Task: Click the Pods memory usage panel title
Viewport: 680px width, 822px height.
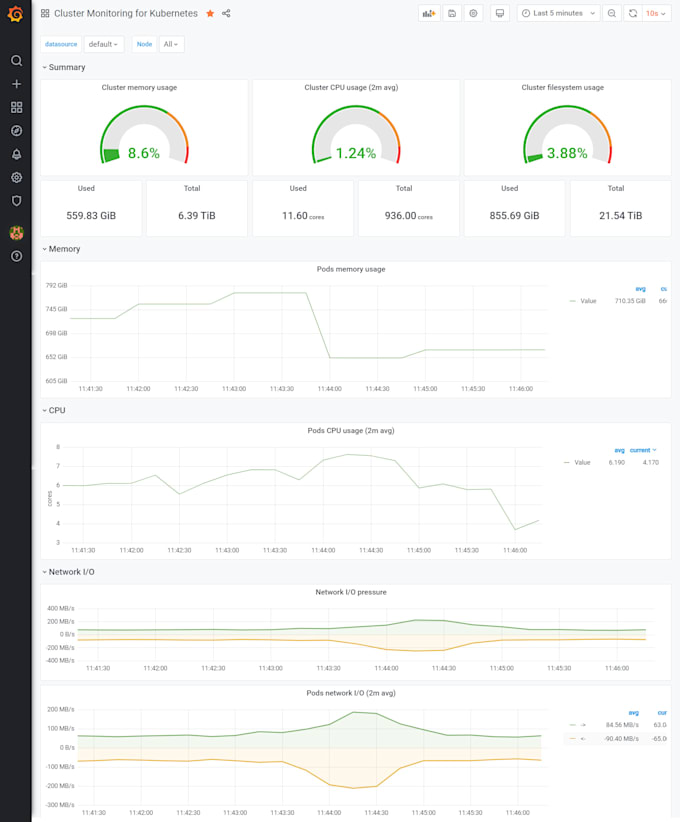Action: (350, 269)
